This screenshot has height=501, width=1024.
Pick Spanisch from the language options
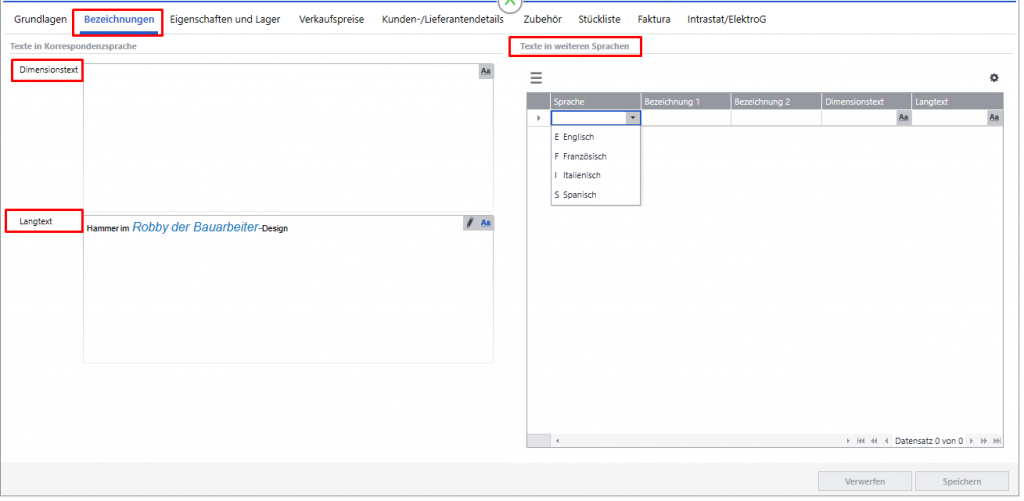click(579, 195)
